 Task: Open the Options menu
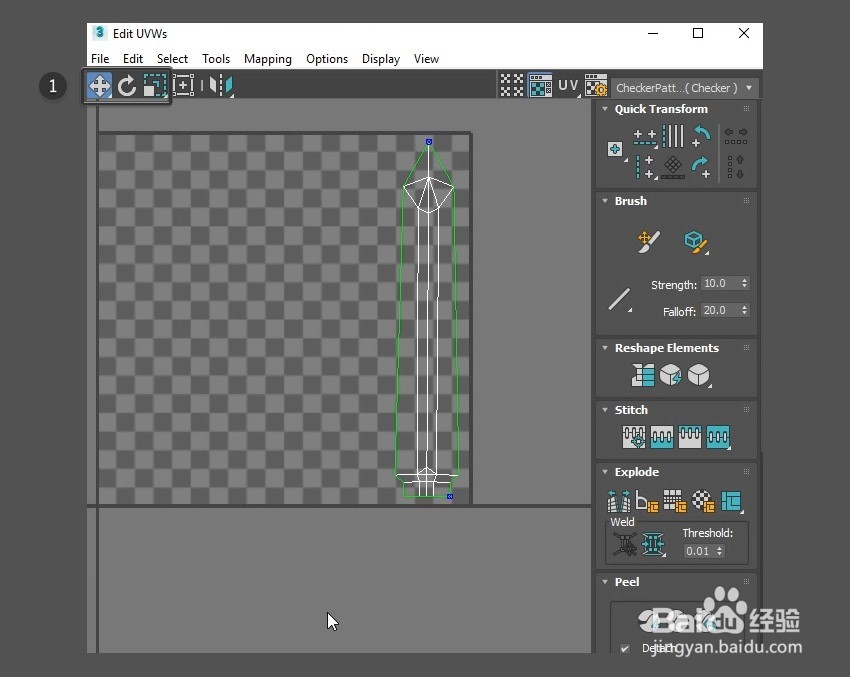(x=327, y=59)
